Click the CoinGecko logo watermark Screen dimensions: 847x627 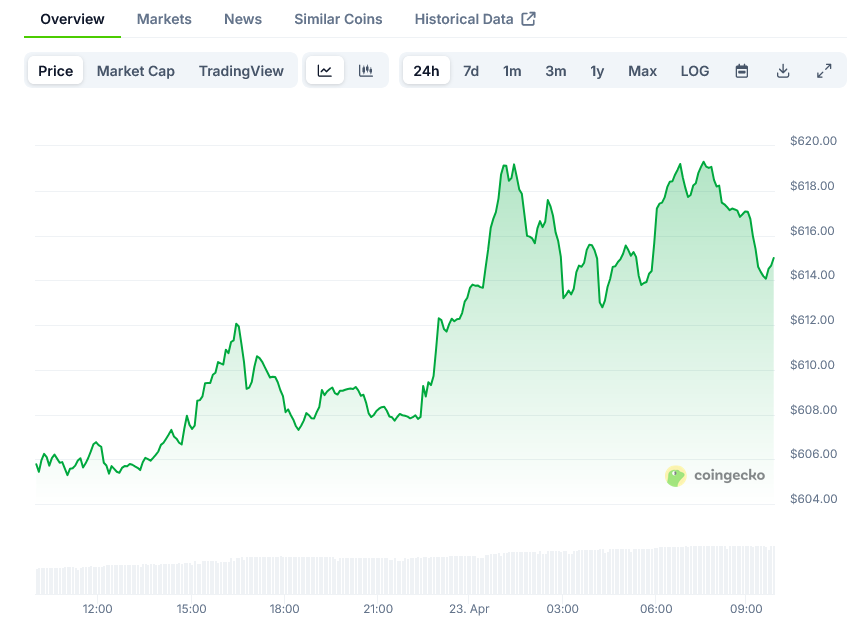[x=716, y=475]
